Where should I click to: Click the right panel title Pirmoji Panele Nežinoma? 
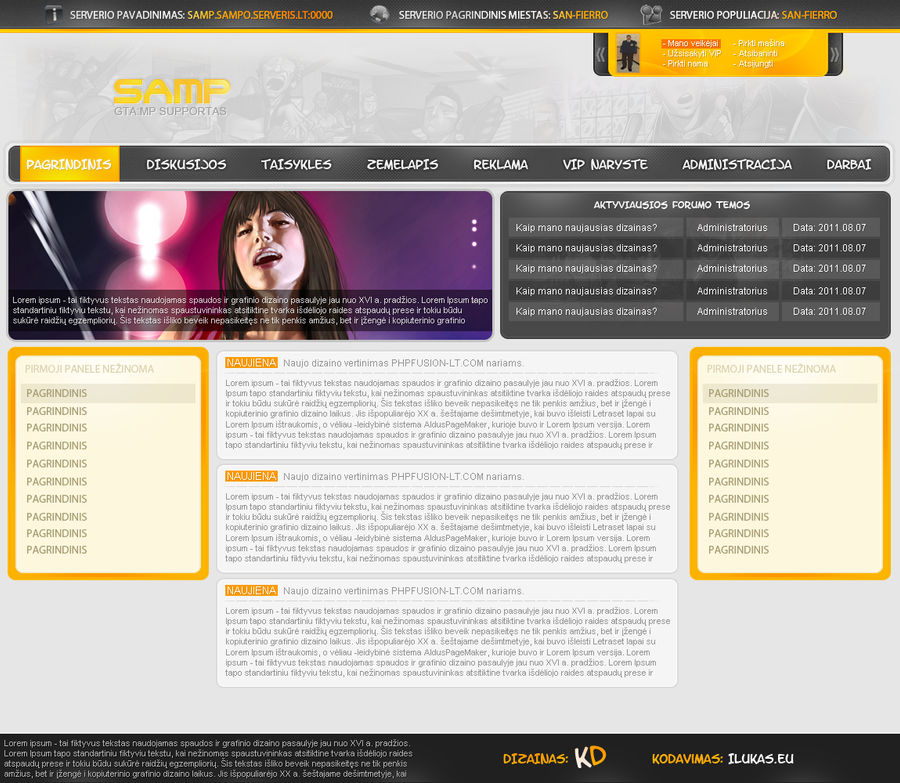coord(771,369)
